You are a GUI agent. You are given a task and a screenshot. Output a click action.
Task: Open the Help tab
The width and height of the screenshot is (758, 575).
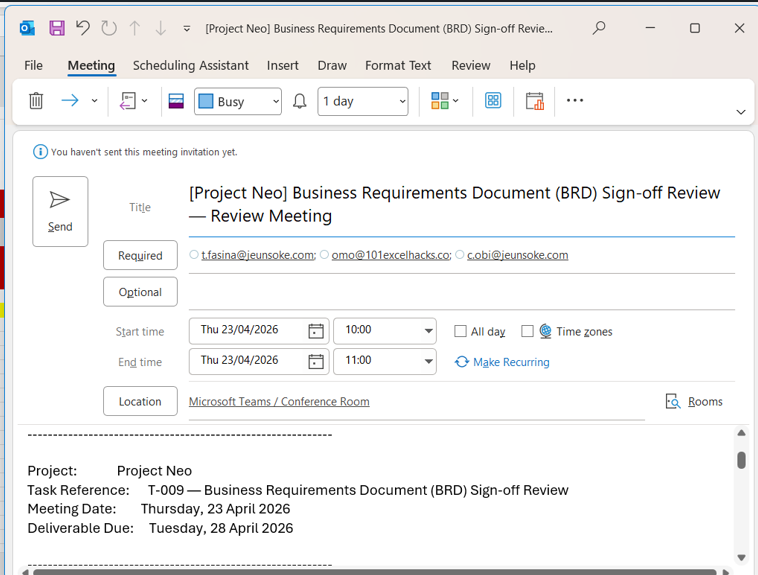point(523,65)
